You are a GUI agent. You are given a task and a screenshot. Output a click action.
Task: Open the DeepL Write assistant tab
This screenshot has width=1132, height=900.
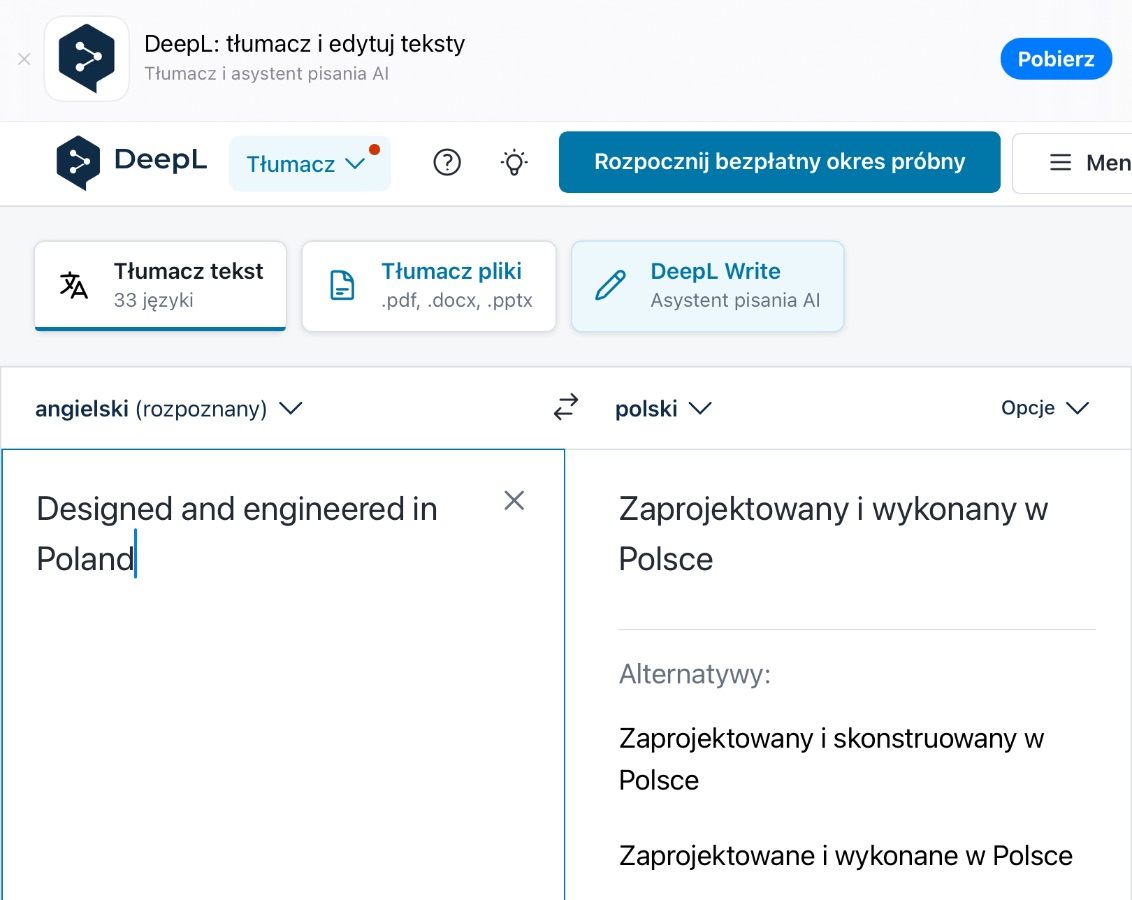[x=708, y=286]
